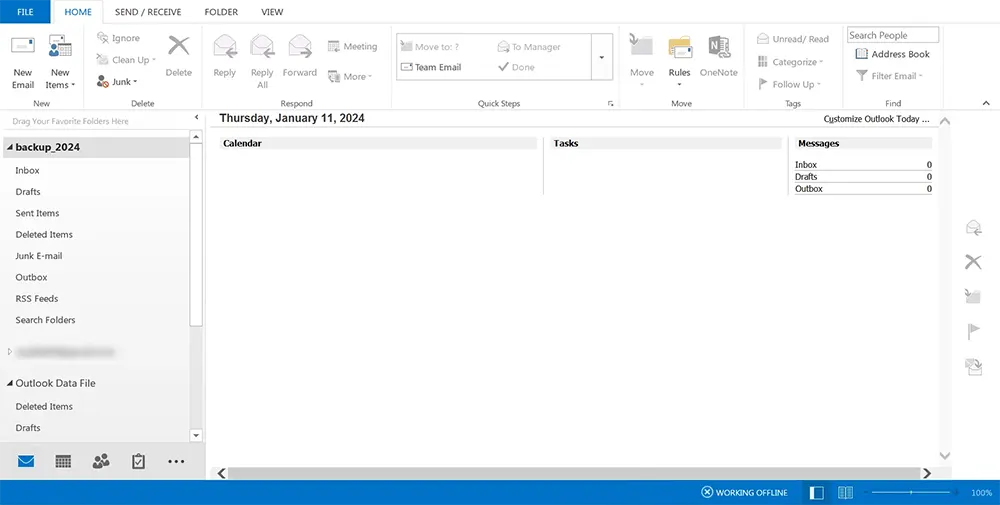The height and width of the screenshot is (505, 1000).
Task: Click the New Email icon
Action: click(x=23, y=47)
